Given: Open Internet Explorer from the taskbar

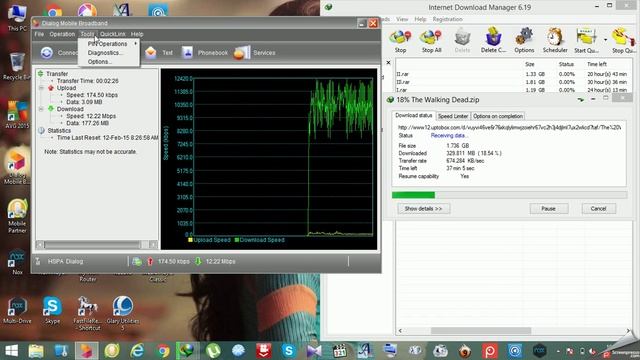Looking at the screenshot, I should tap(137, 351).
